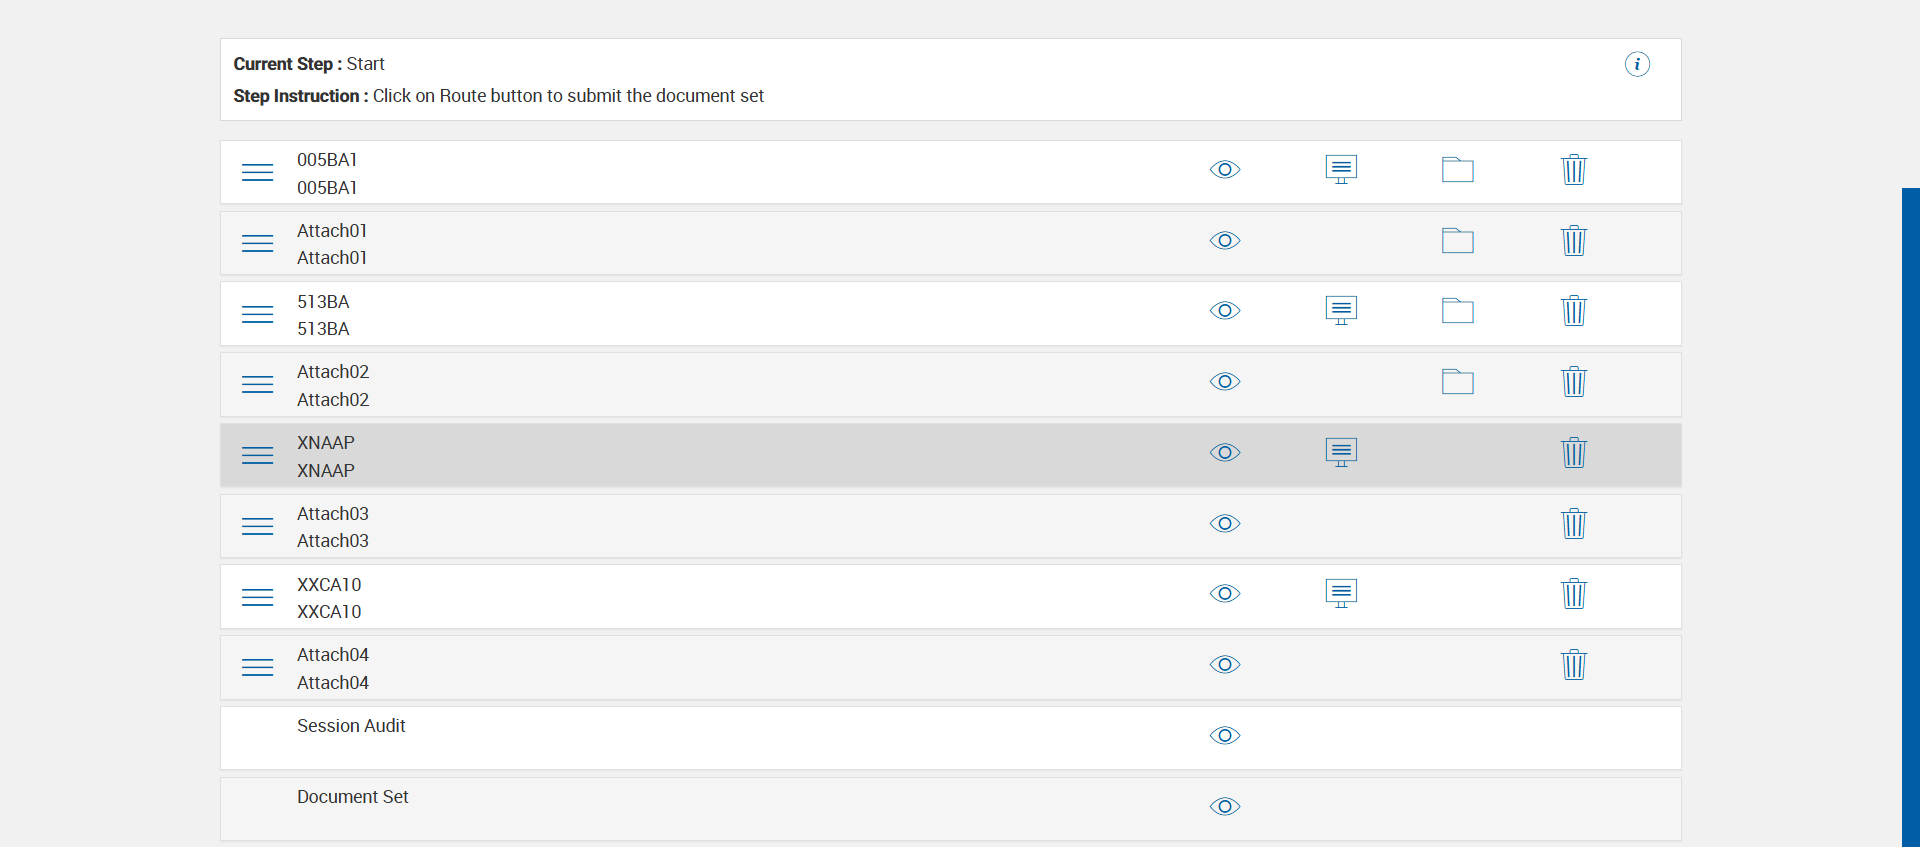Screen dimensions: 1920x847
Task: Click the reorder handle for XNAAP row
Action: coord(257,456)
